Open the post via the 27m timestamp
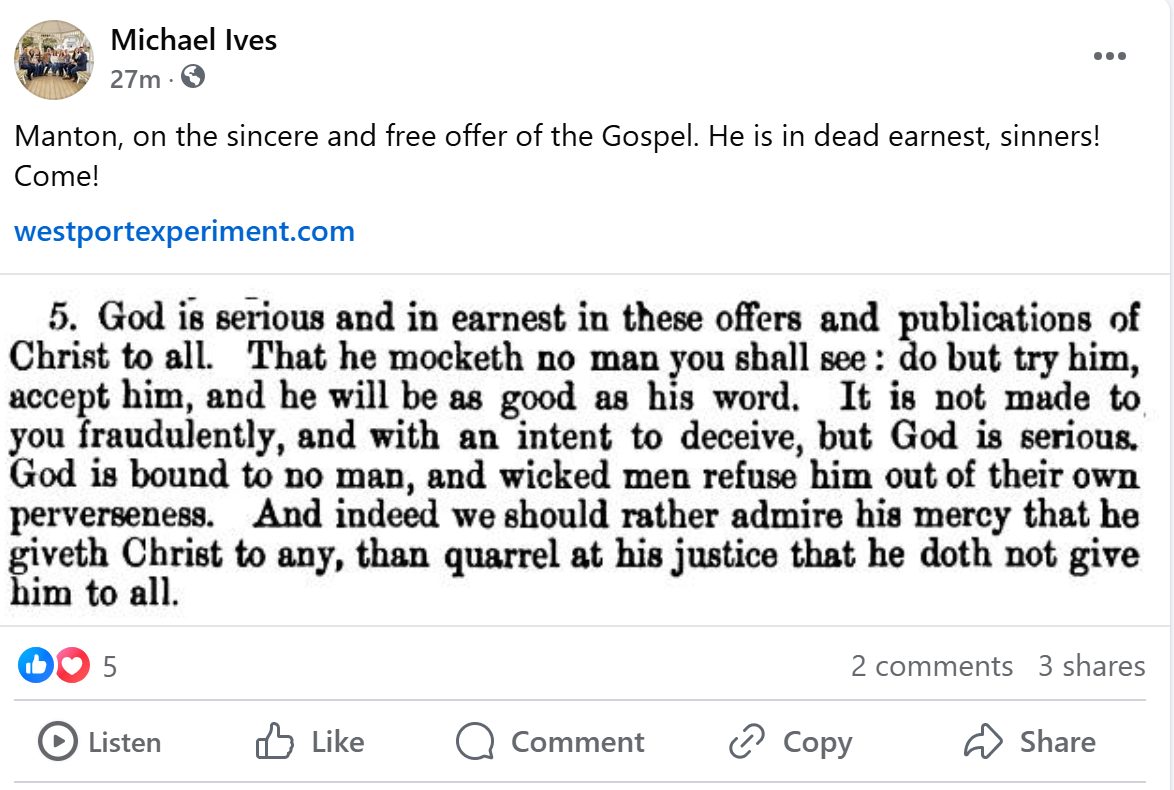Screen dimensions: 1174x790 point(134,78)
